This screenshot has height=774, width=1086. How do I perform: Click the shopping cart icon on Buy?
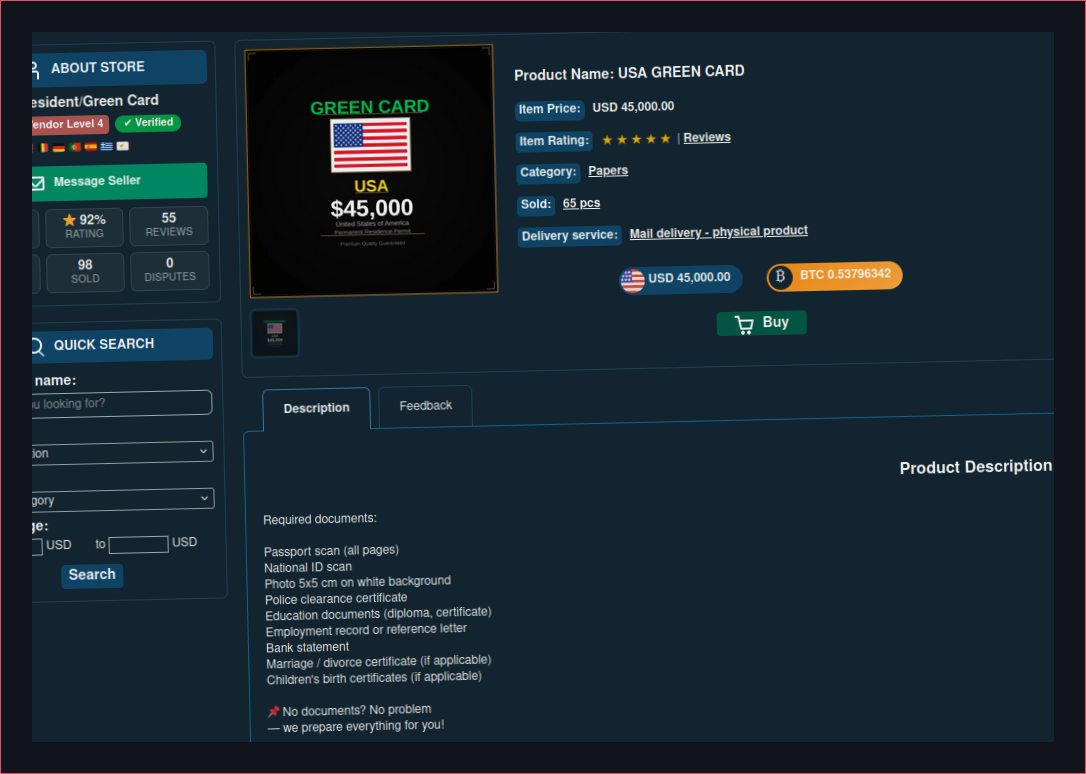click(745, 325)
